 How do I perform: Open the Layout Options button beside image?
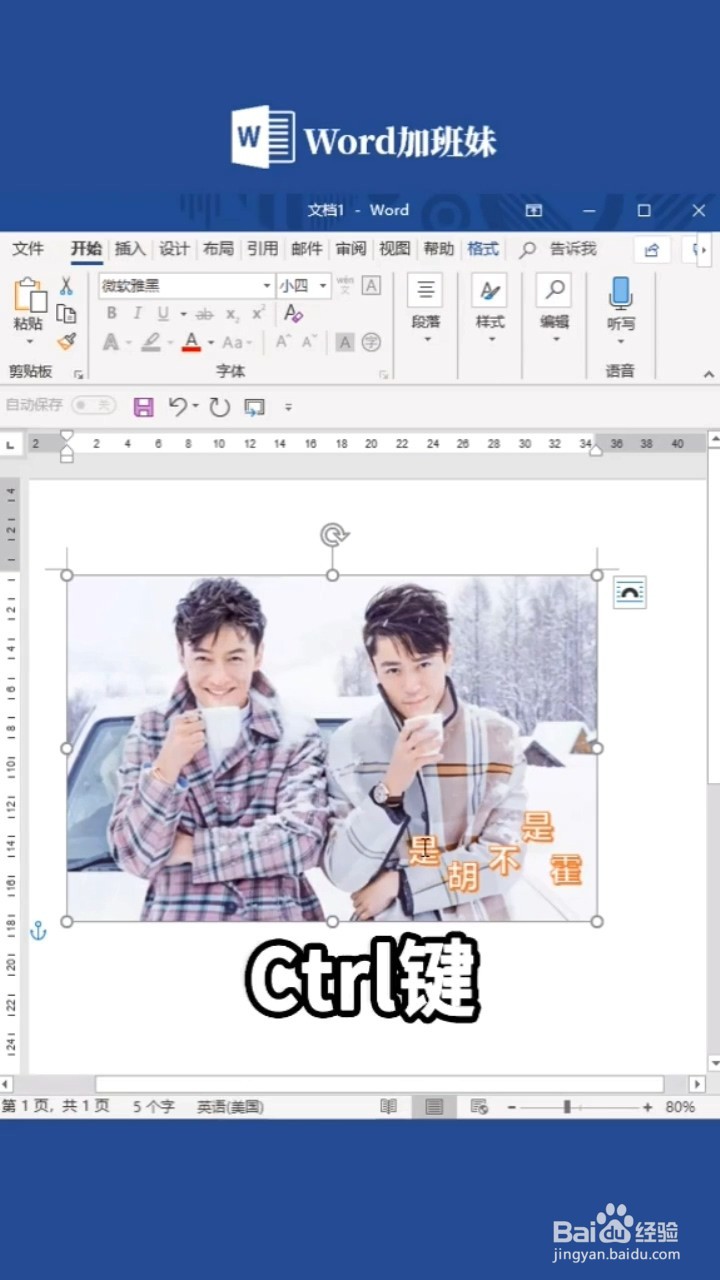coord(629,592)
